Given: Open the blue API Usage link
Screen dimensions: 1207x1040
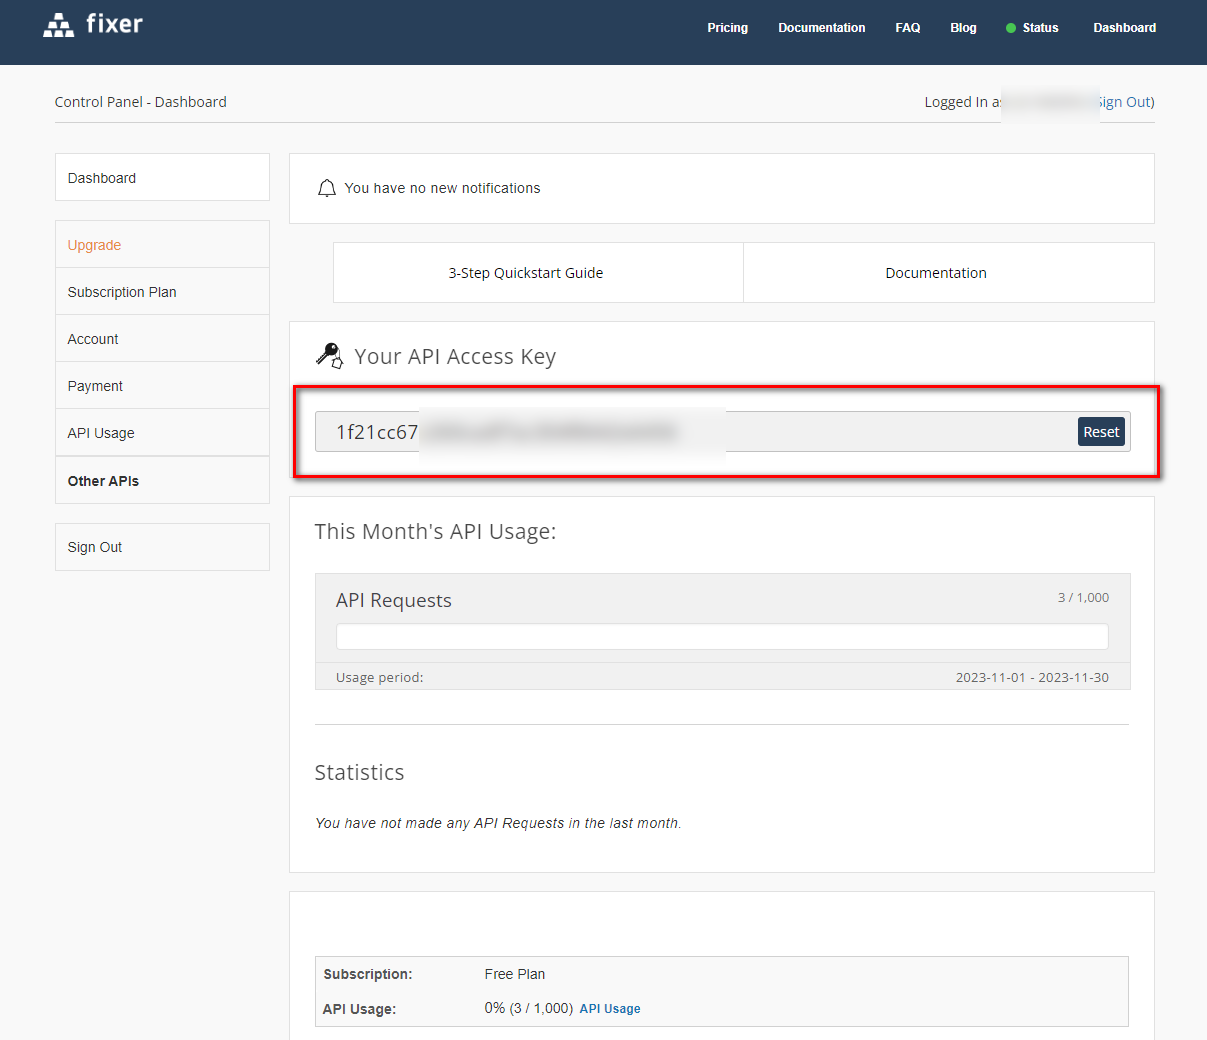Looking at the screenshot, I should coord(610,1009).
